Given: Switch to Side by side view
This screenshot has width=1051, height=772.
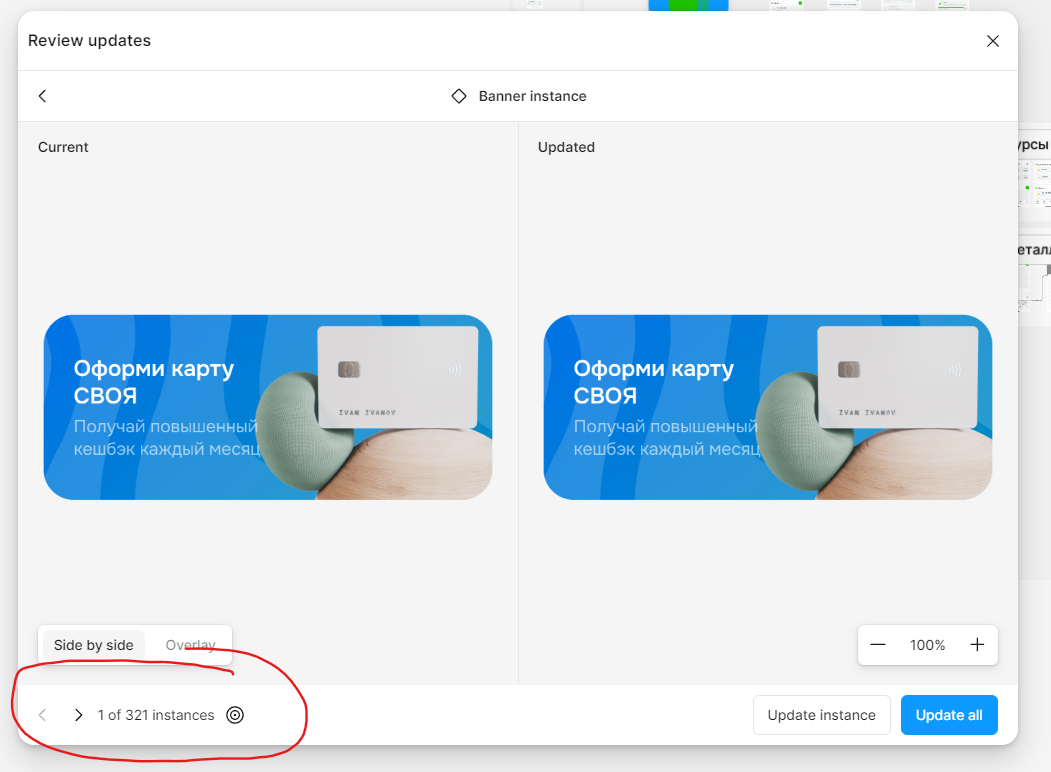Looking at the screenshot, I should 94,645.
